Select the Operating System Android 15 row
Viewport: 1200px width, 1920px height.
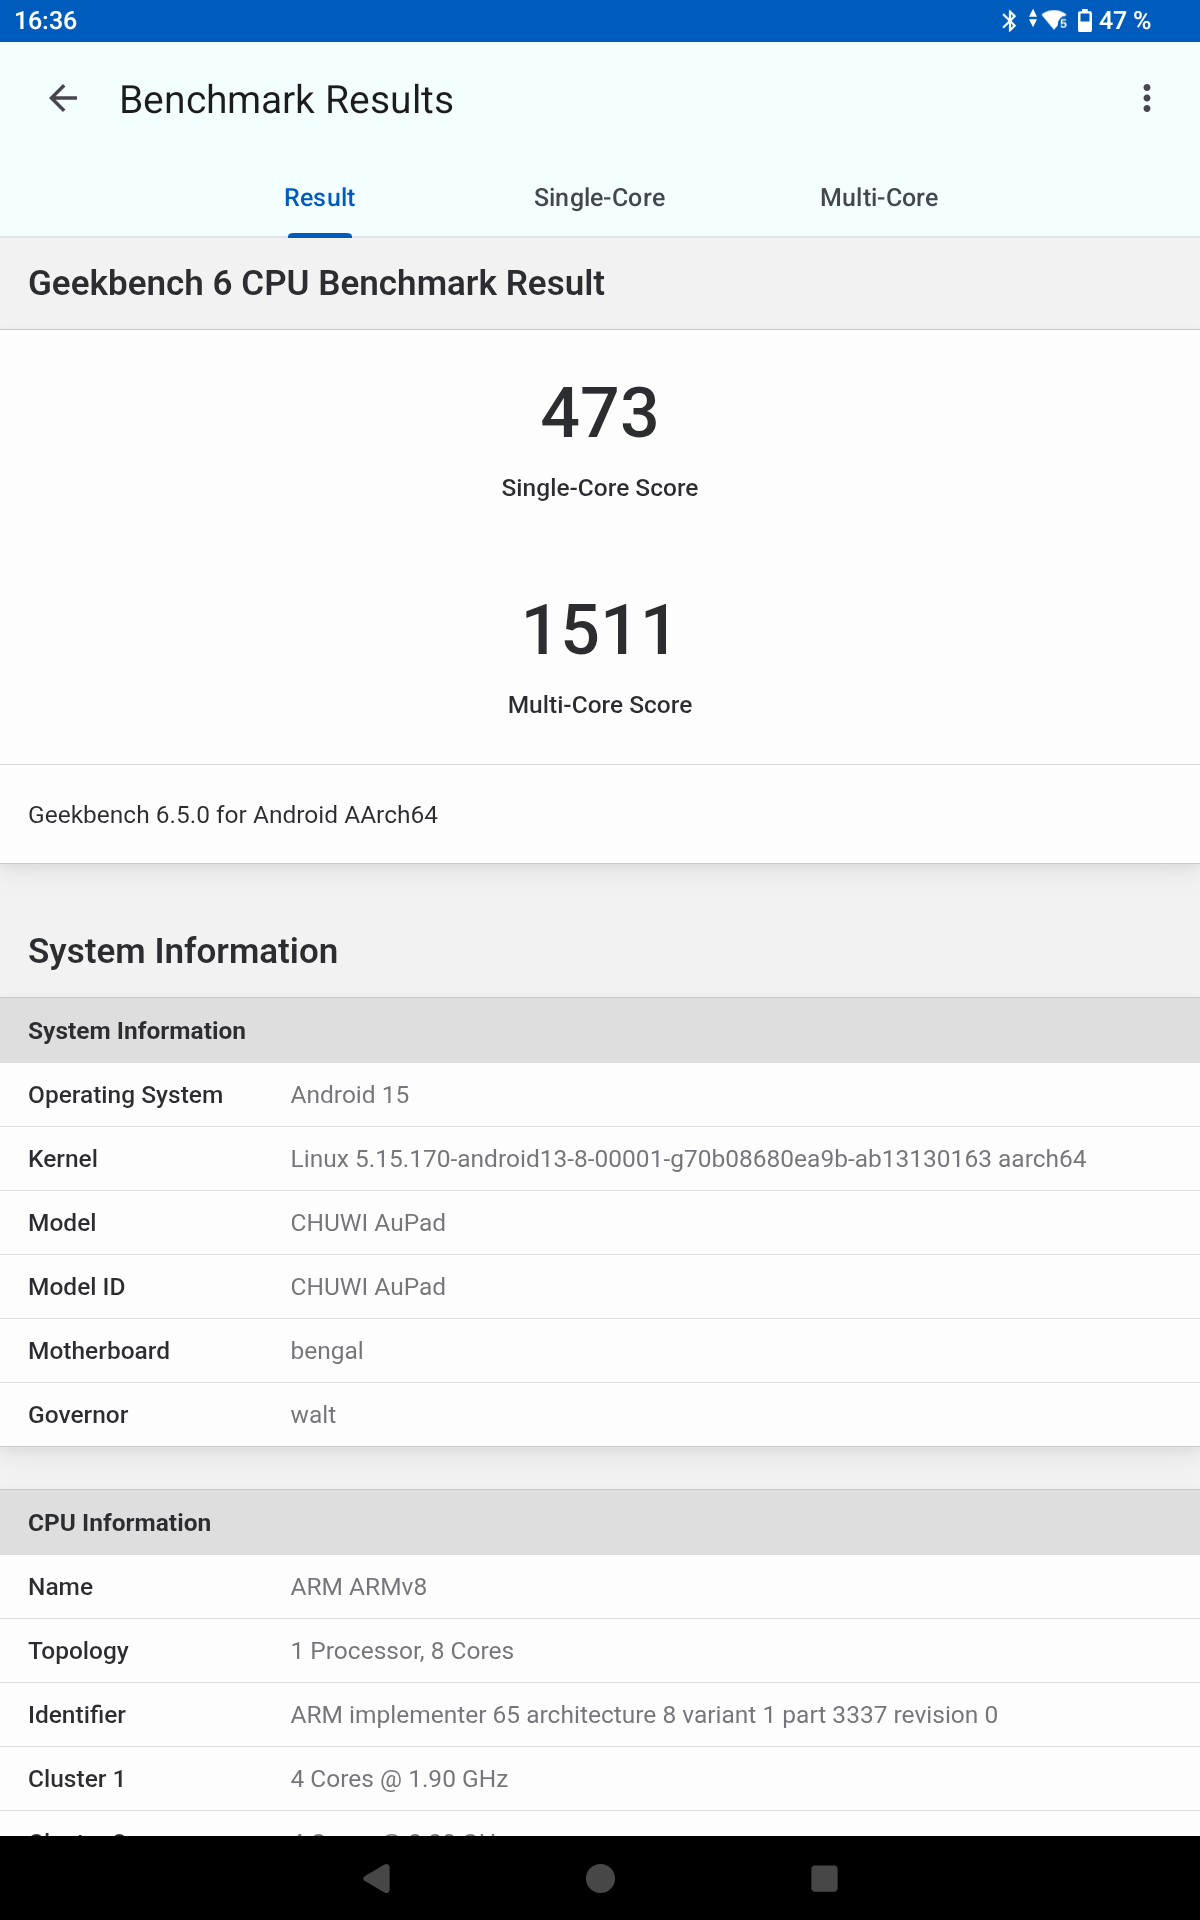tap(600, 1095)
